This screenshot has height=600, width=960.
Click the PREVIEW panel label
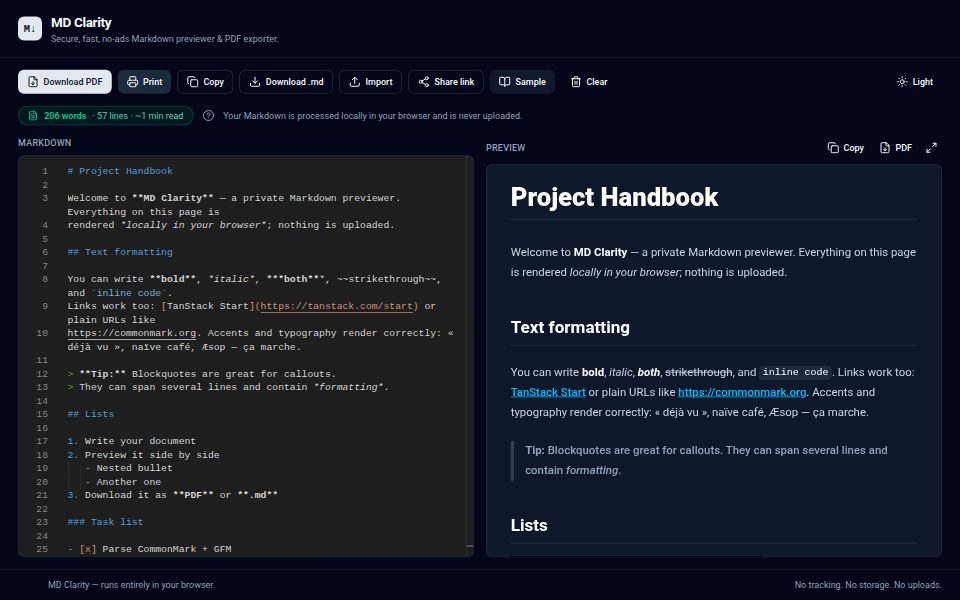tap(506, 148)
